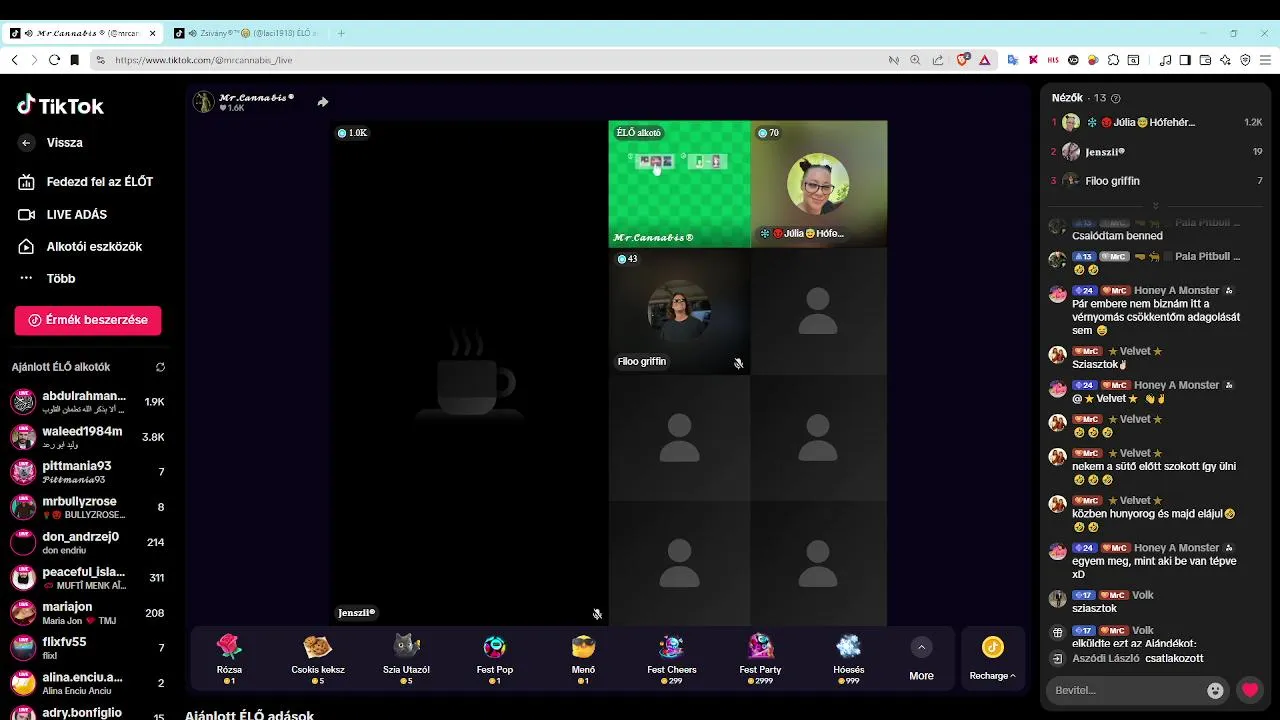Toggle mute icon on Filoo griffin tile
This screenshot has height=720, width=1280.
pos(738,364)
